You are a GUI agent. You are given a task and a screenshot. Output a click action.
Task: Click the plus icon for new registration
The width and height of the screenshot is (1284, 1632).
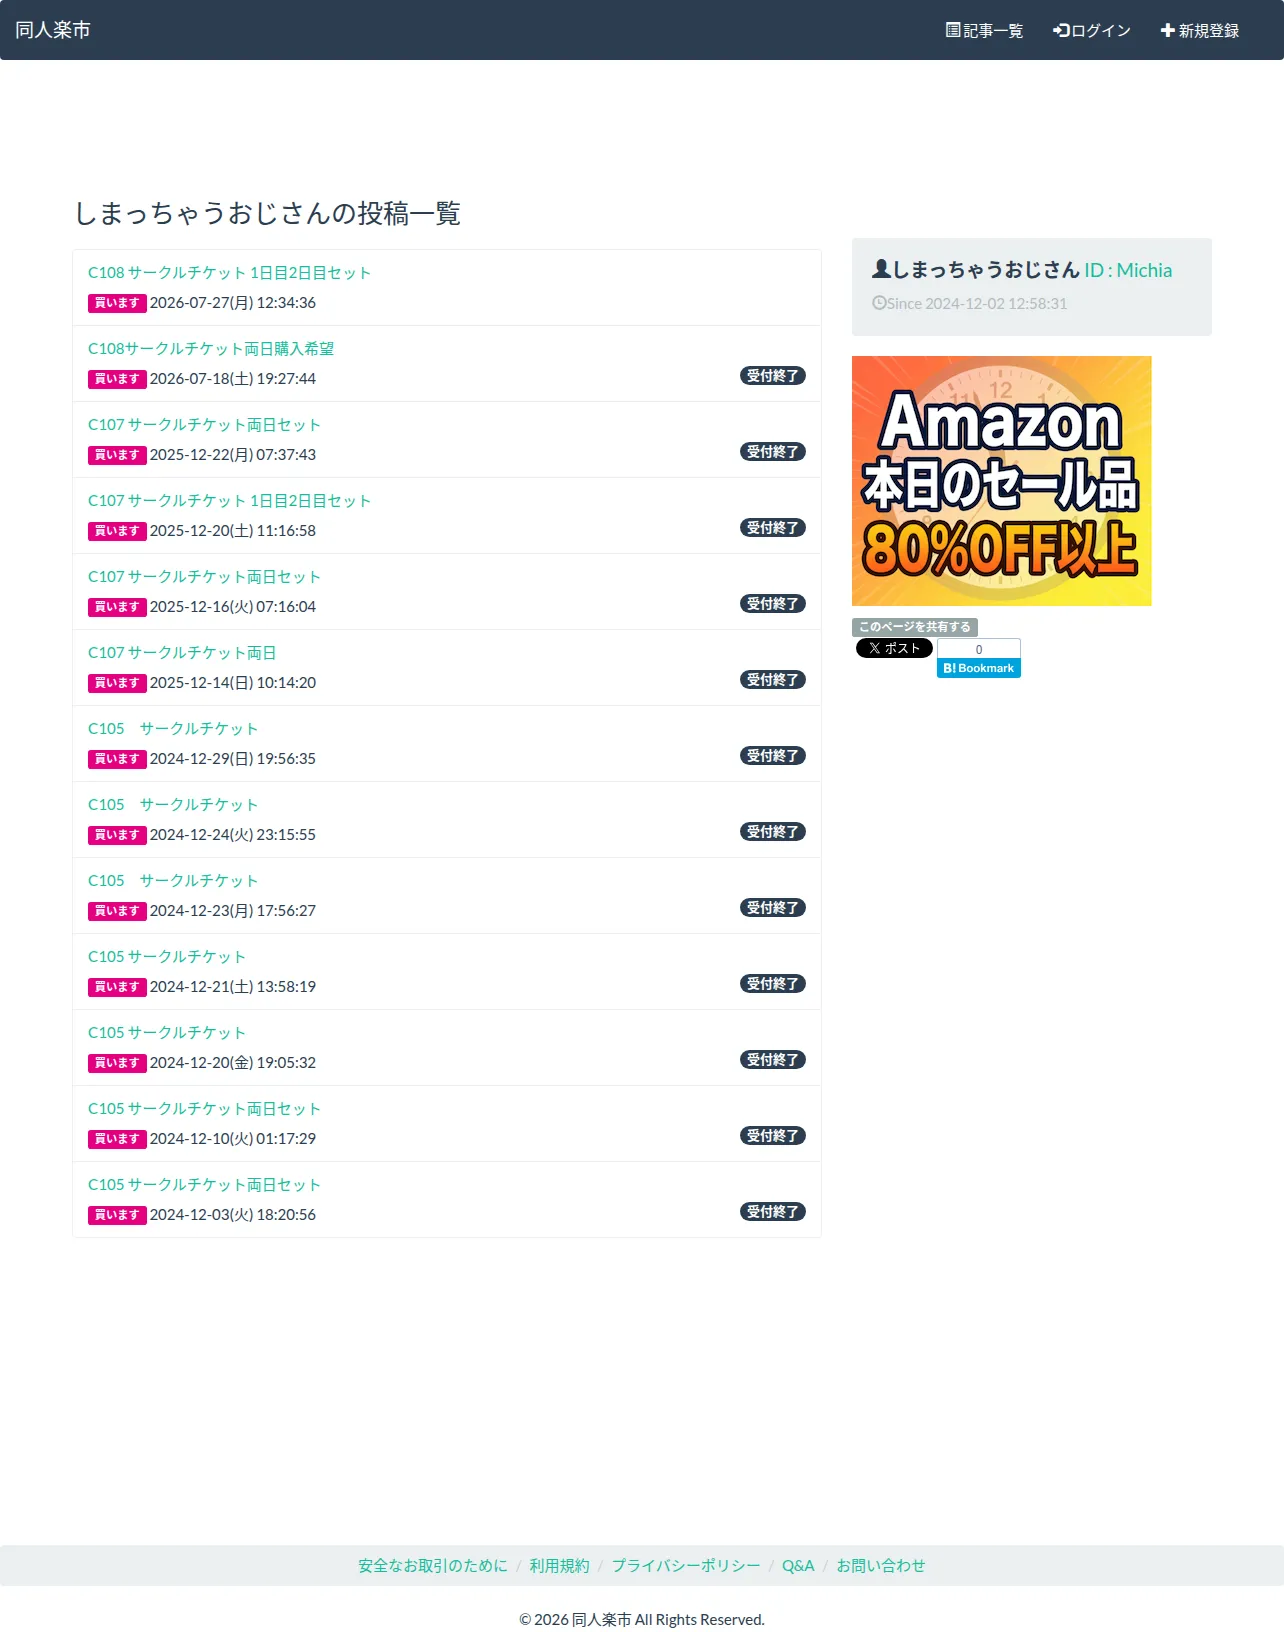pos(1167,30)
